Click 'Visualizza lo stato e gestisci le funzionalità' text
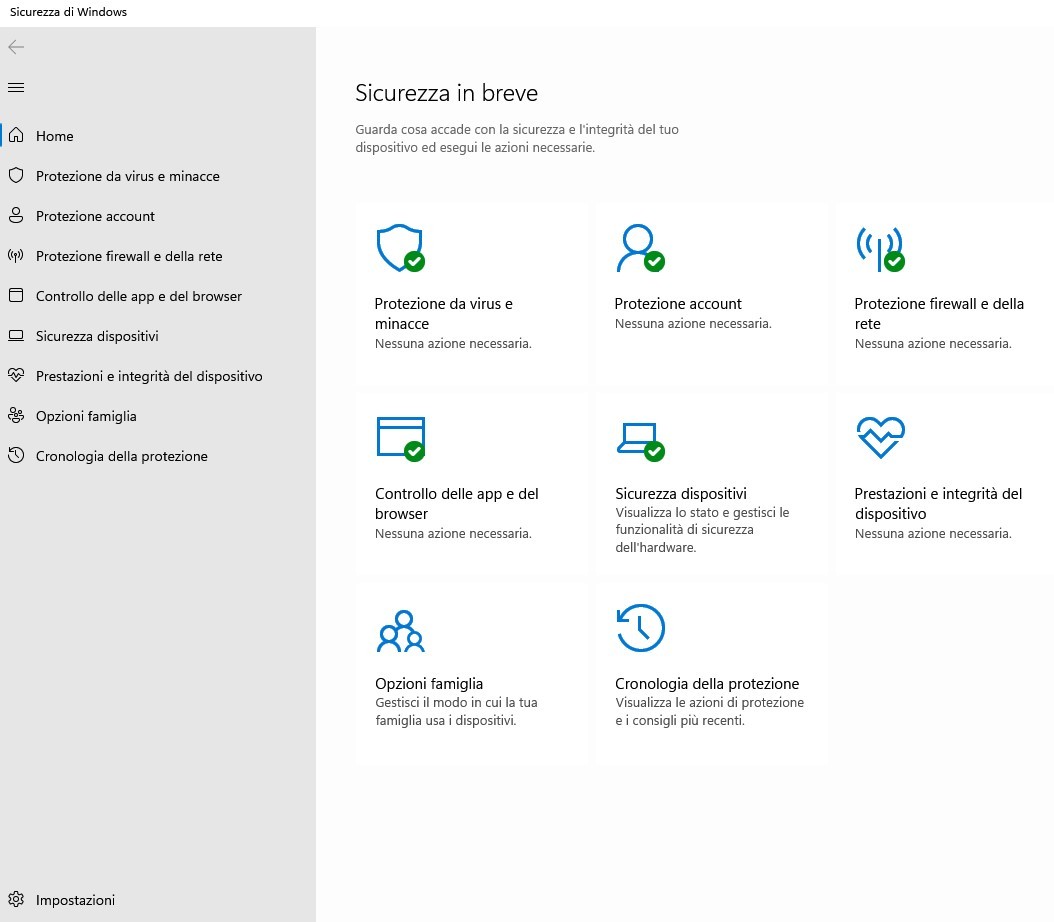 click(x=702, y=530)
